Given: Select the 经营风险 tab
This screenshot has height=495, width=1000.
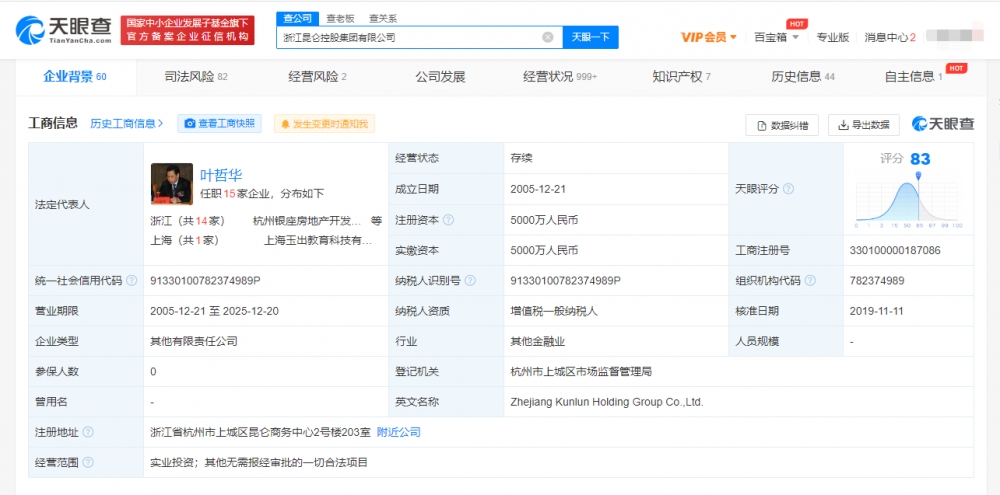Looking at the screenshot, I should point(317,77).
